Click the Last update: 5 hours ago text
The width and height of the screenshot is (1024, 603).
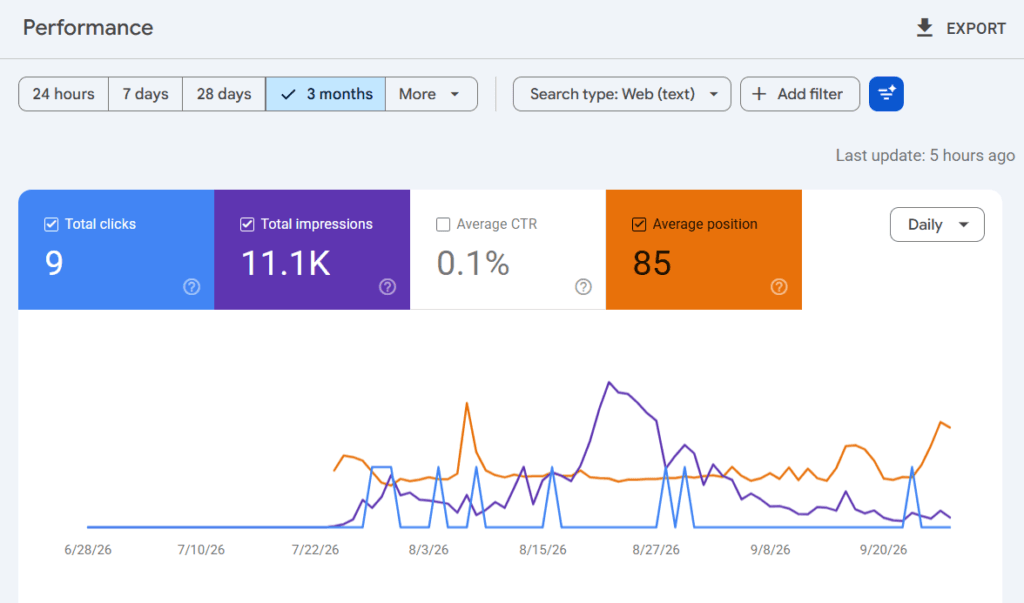[925, 155]
